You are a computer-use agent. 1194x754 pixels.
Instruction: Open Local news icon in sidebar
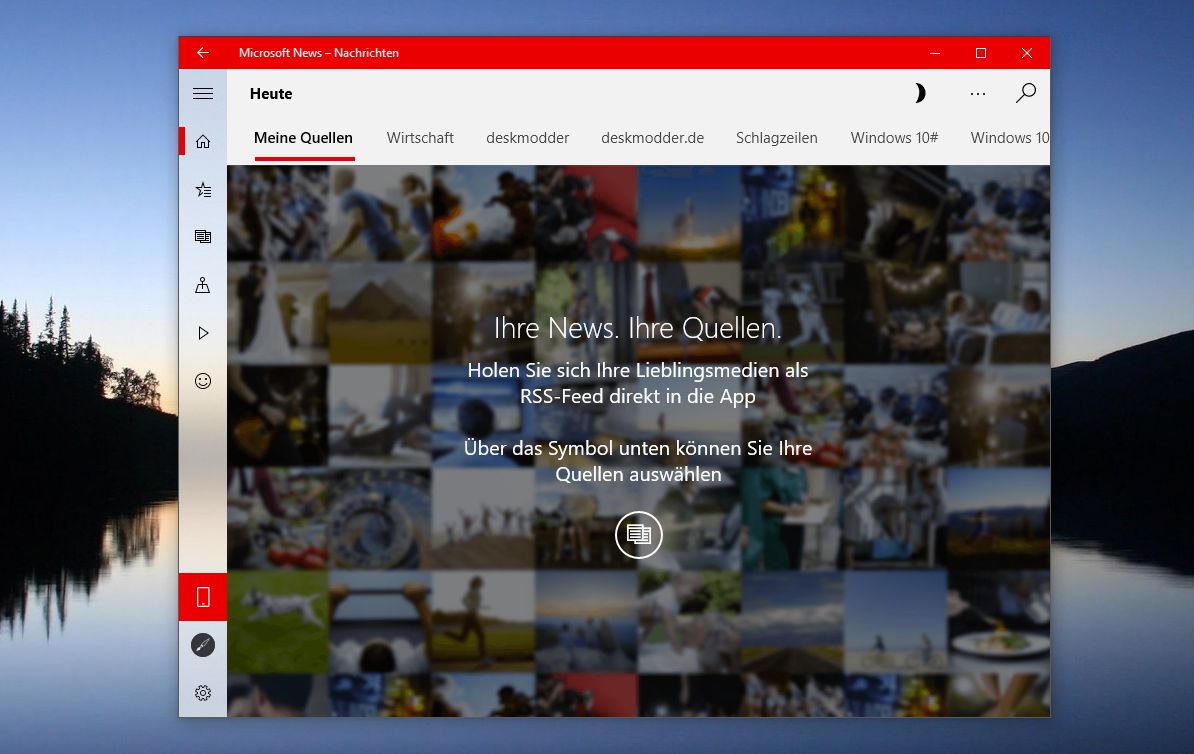coord(203,285)
